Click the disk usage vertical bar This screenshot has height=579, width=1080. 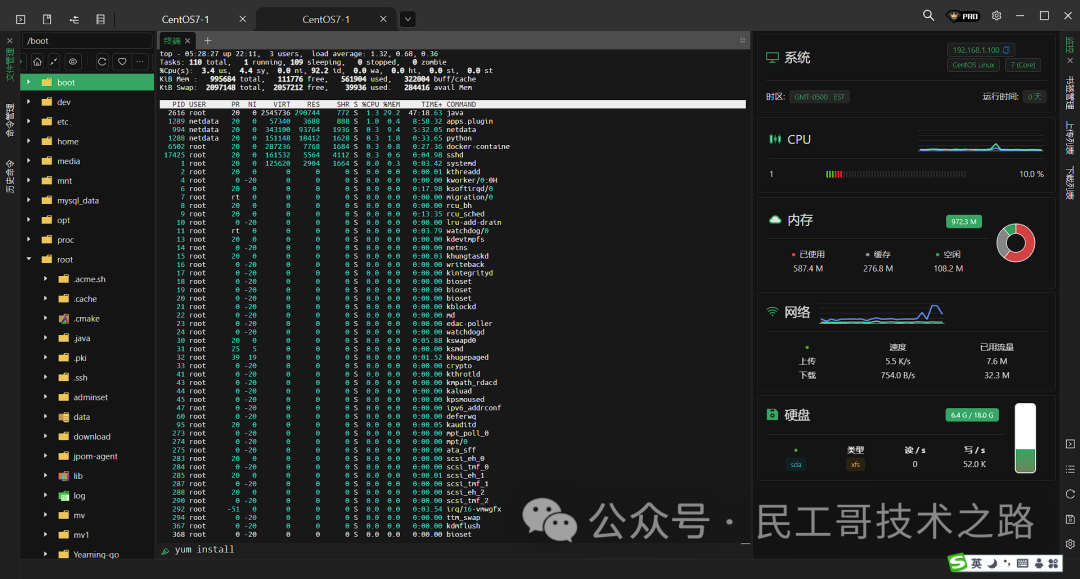point(1026,438)
